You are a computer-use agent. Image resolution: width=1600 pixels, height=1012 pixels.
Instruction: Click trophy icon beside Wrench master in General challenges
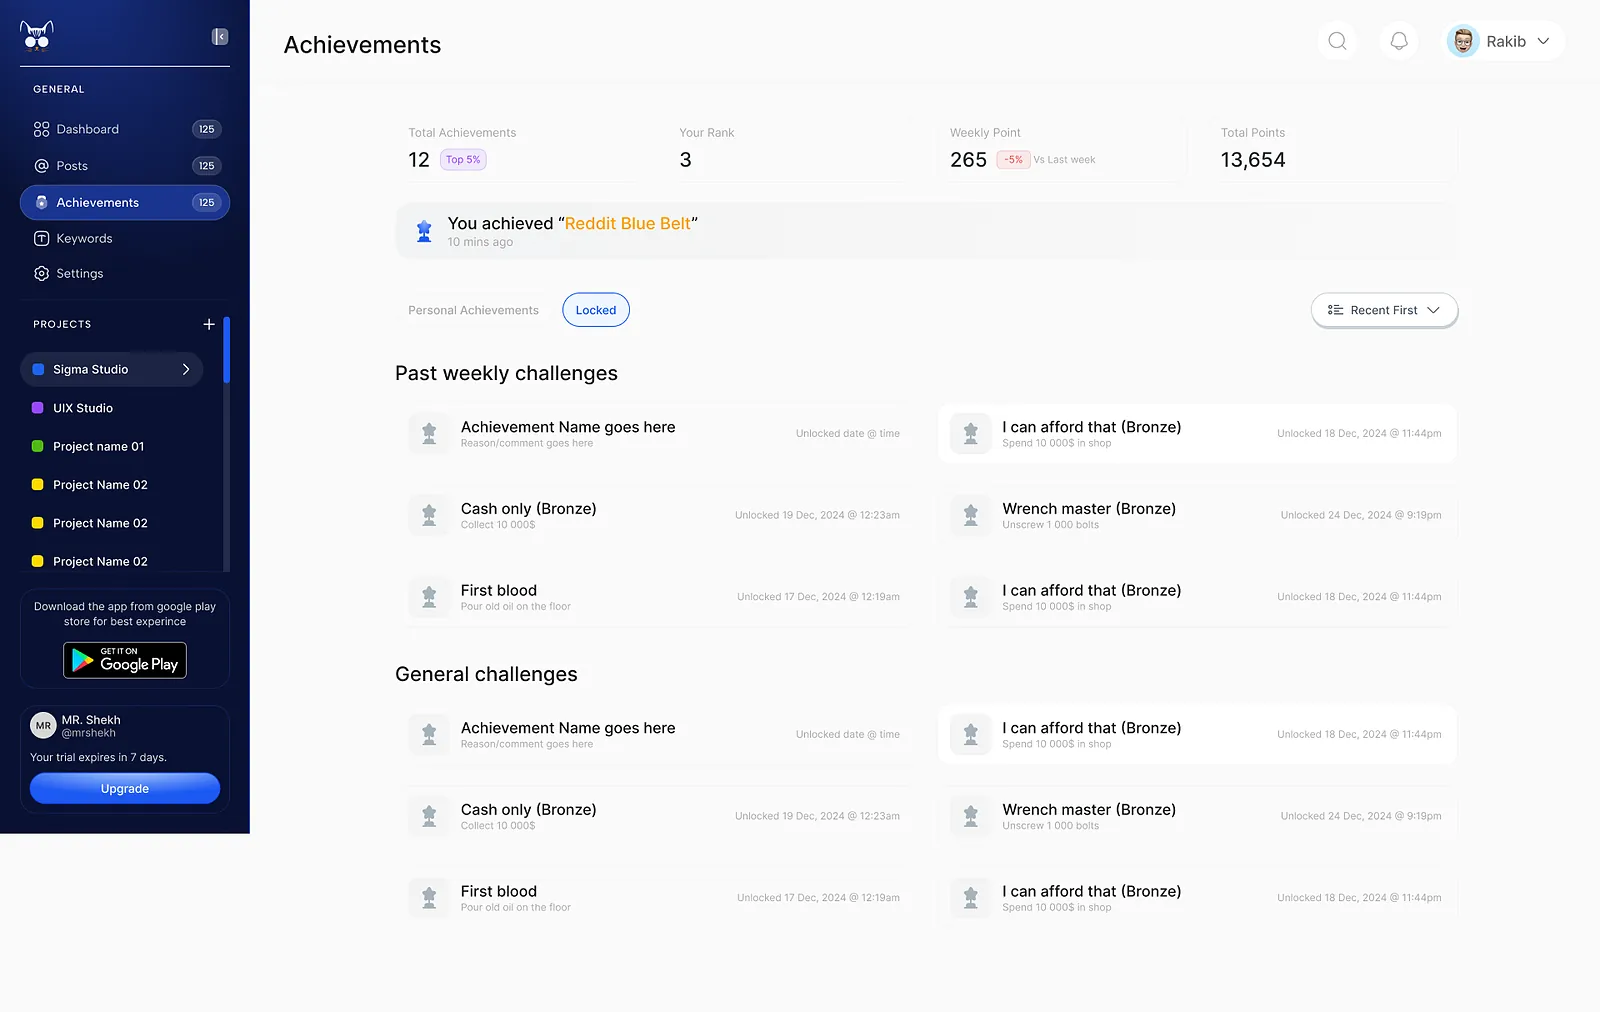click(970, 816)
